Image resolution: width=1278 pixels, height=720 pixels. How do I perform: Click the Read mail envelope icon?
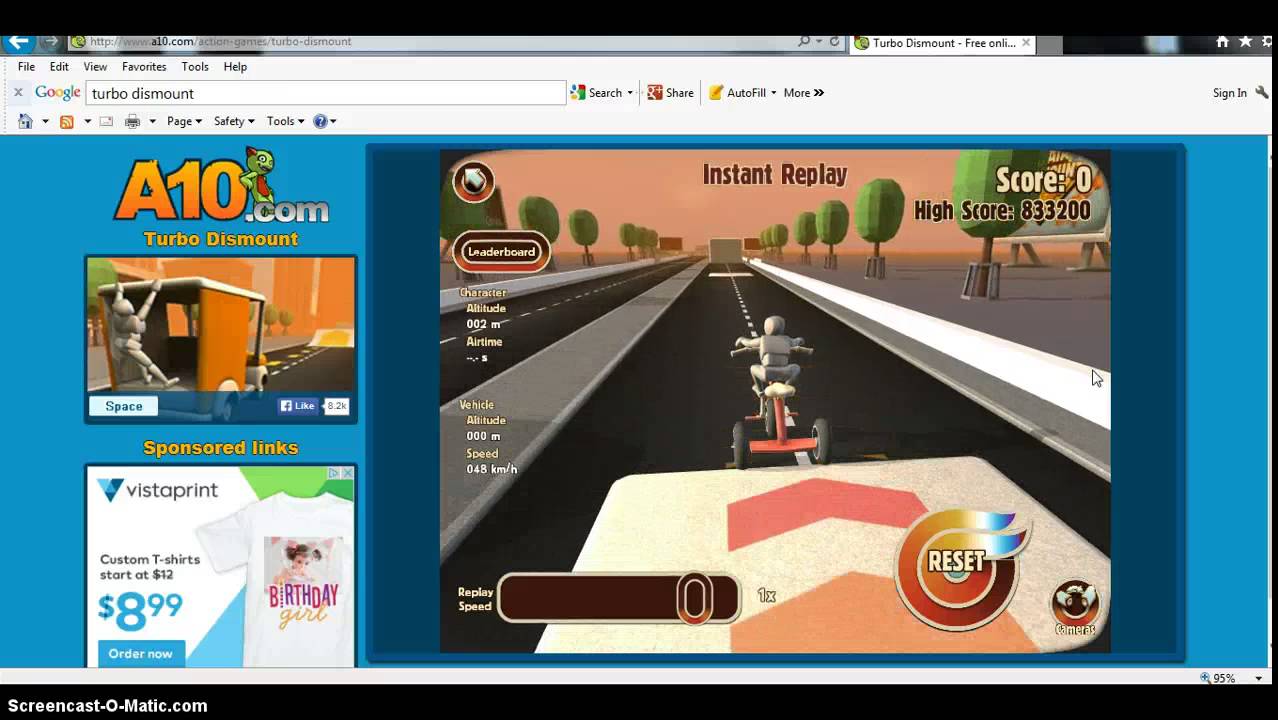pos(106,121)
